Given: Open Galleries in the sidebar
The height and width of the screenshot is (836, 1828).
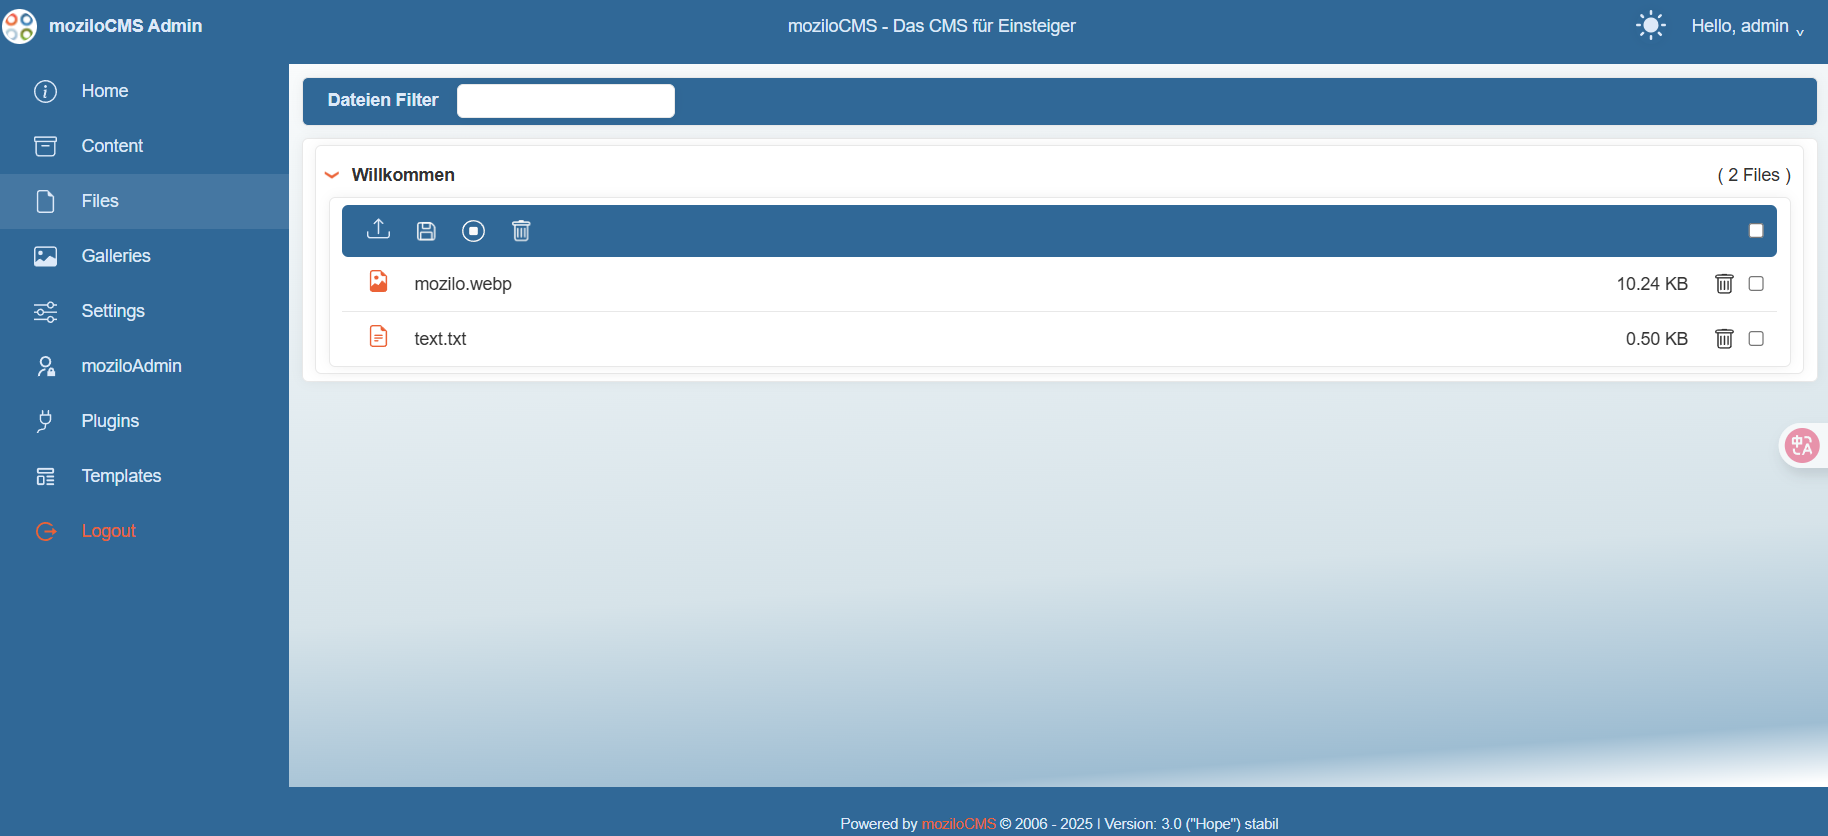Looking at the screenshot, I should click(x=116, y=256).
